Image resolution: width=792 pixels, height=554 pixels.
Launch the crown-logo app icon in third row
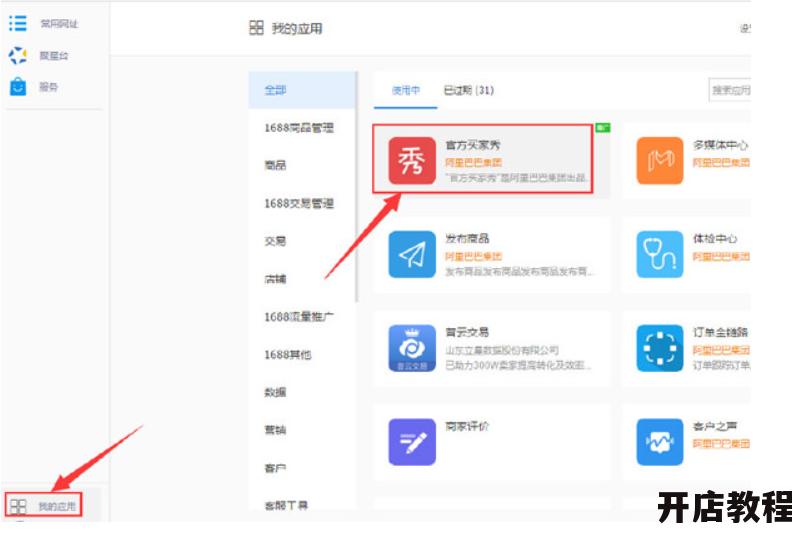(x=412, y=348)
